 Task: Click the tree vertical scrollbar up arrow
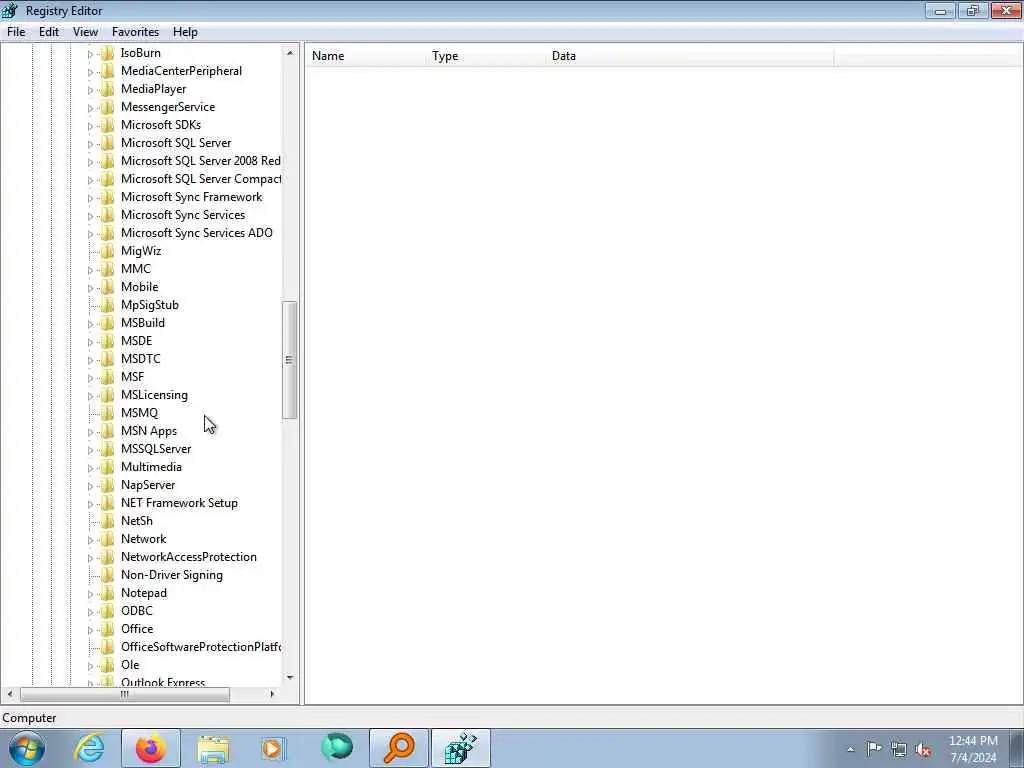290,53
